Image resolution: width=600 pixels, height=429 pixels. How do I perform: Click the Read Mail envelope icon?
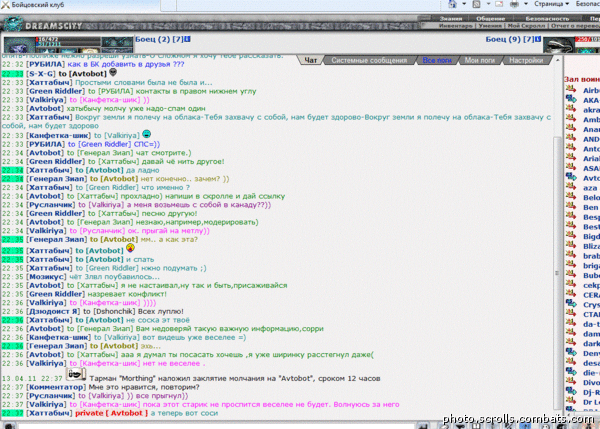[x=499, y=4]
